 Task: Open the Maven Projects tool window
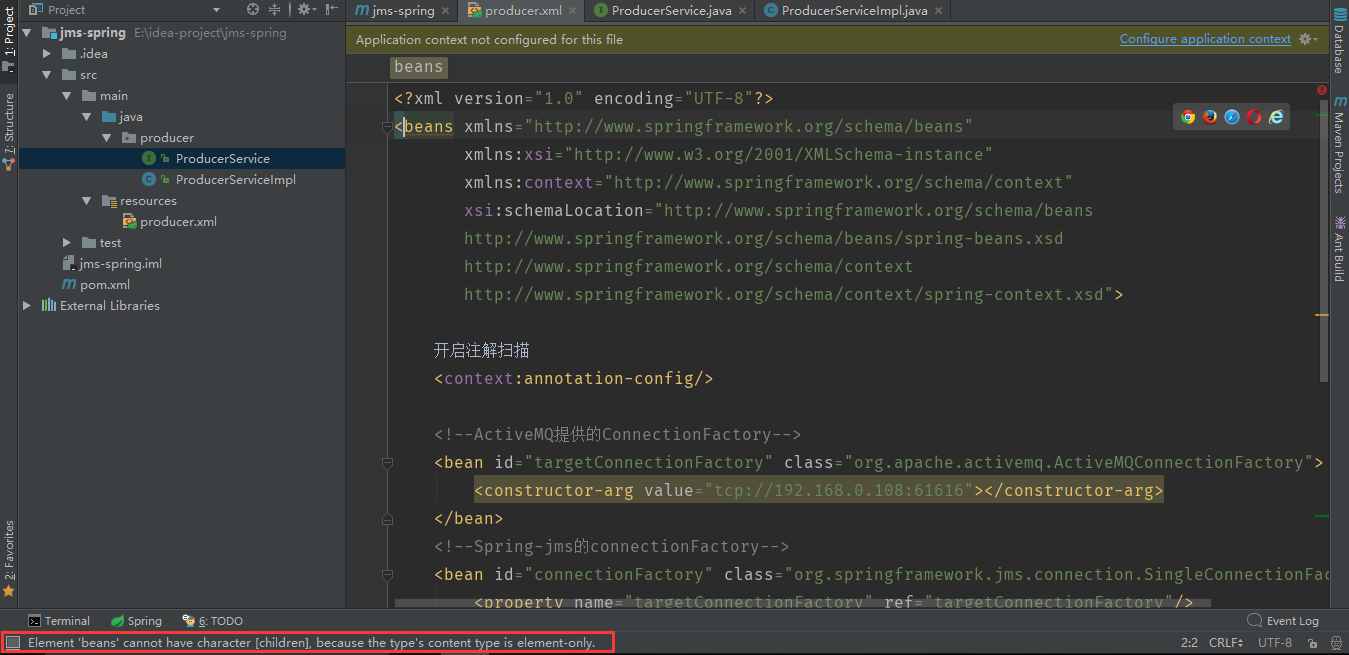pyautogui.click(x=1338, y=145)
